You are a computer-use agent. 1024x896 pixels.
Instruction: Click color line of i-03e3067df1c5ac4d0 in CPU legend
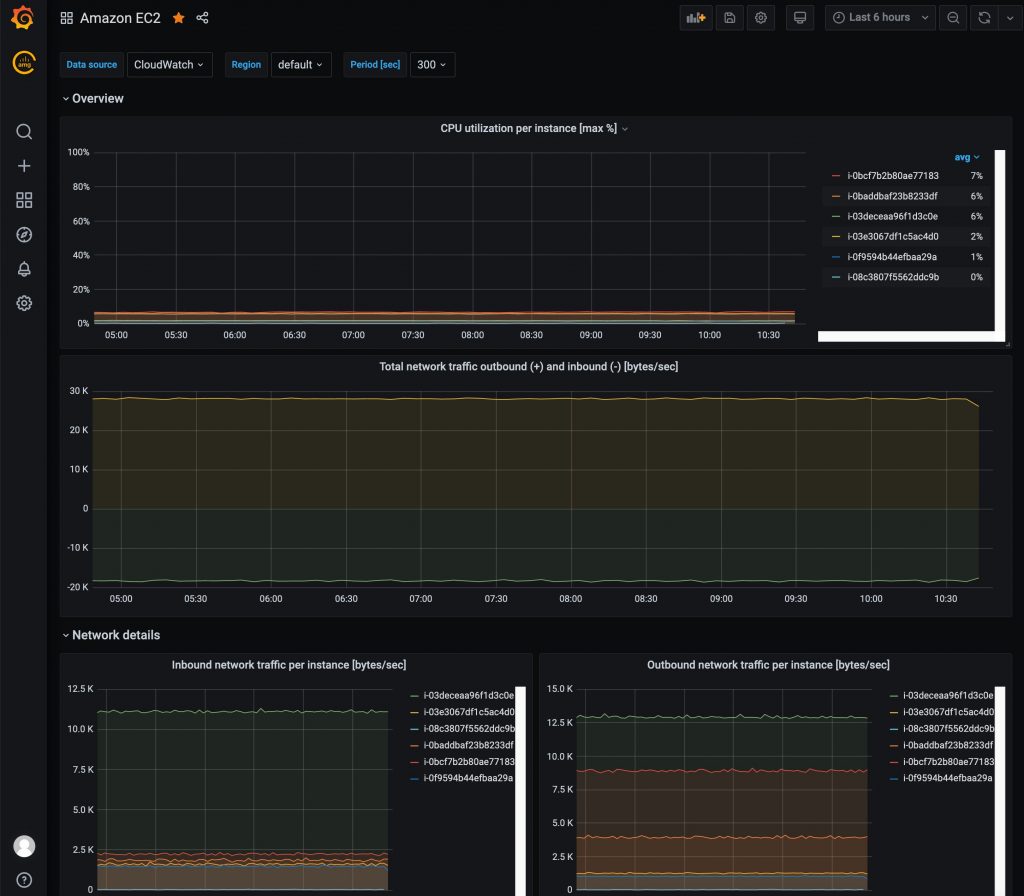point(836,236)
